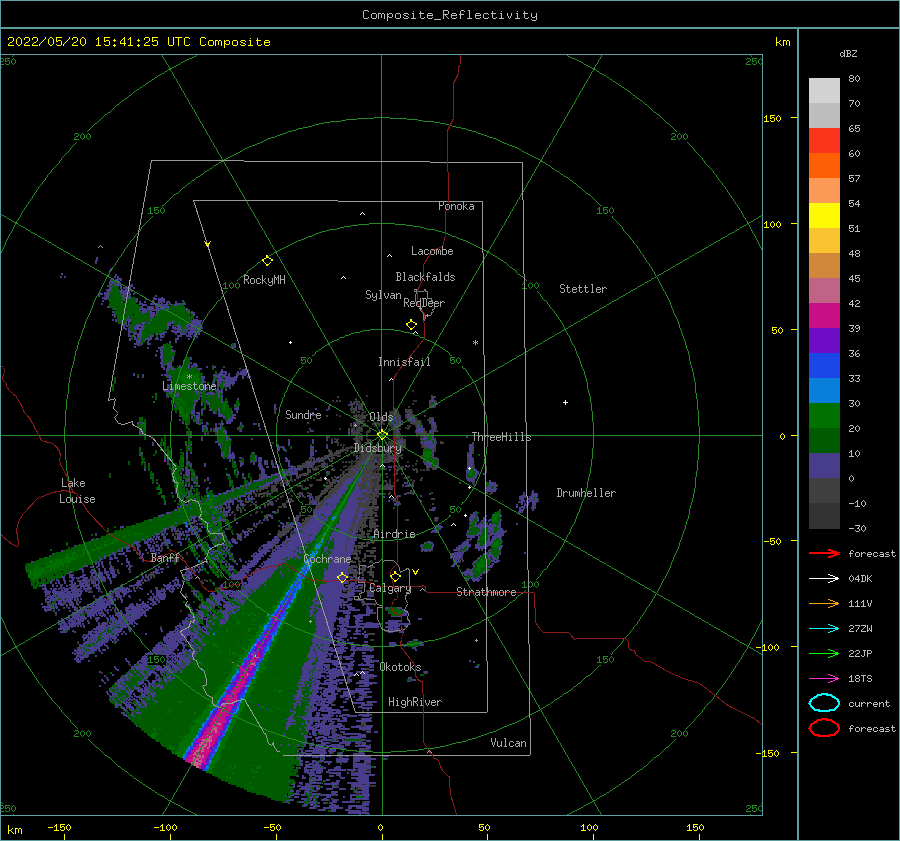Select the pink 45-42 dBZ swatch
The image size is (900, 841).
(x=824, y=290)
